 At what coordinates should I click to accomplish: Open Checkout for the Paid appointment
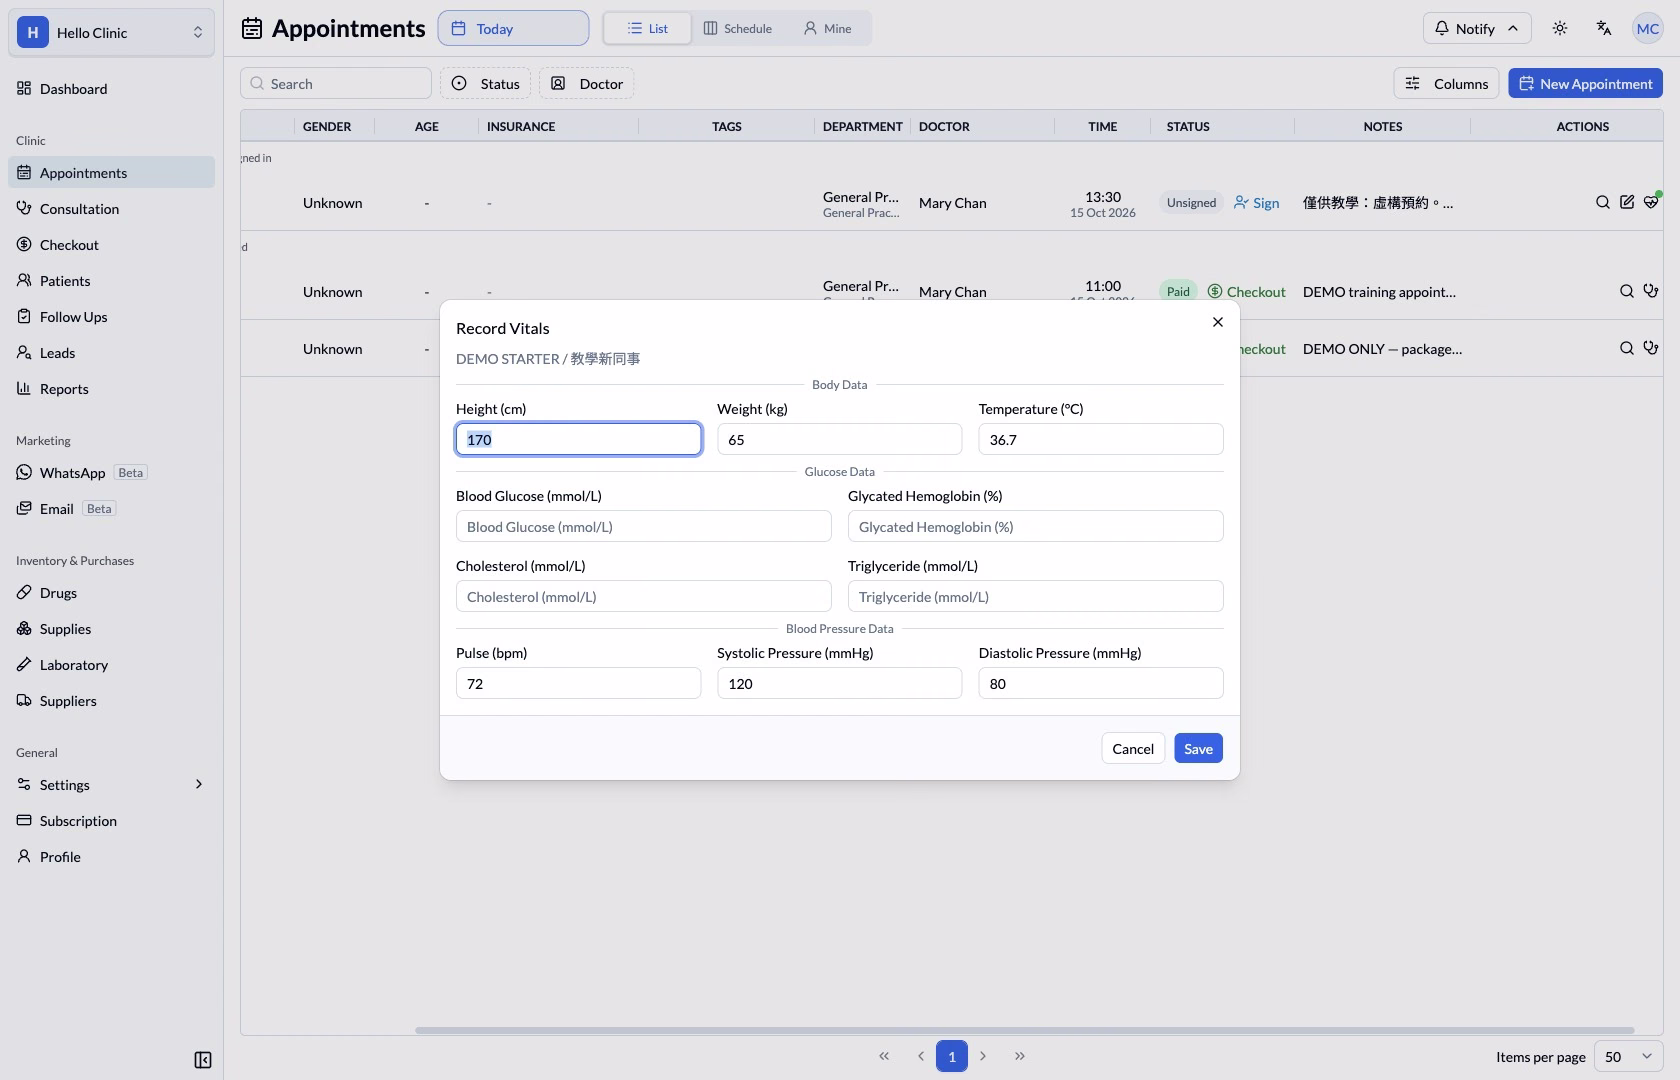[1246, 292]
